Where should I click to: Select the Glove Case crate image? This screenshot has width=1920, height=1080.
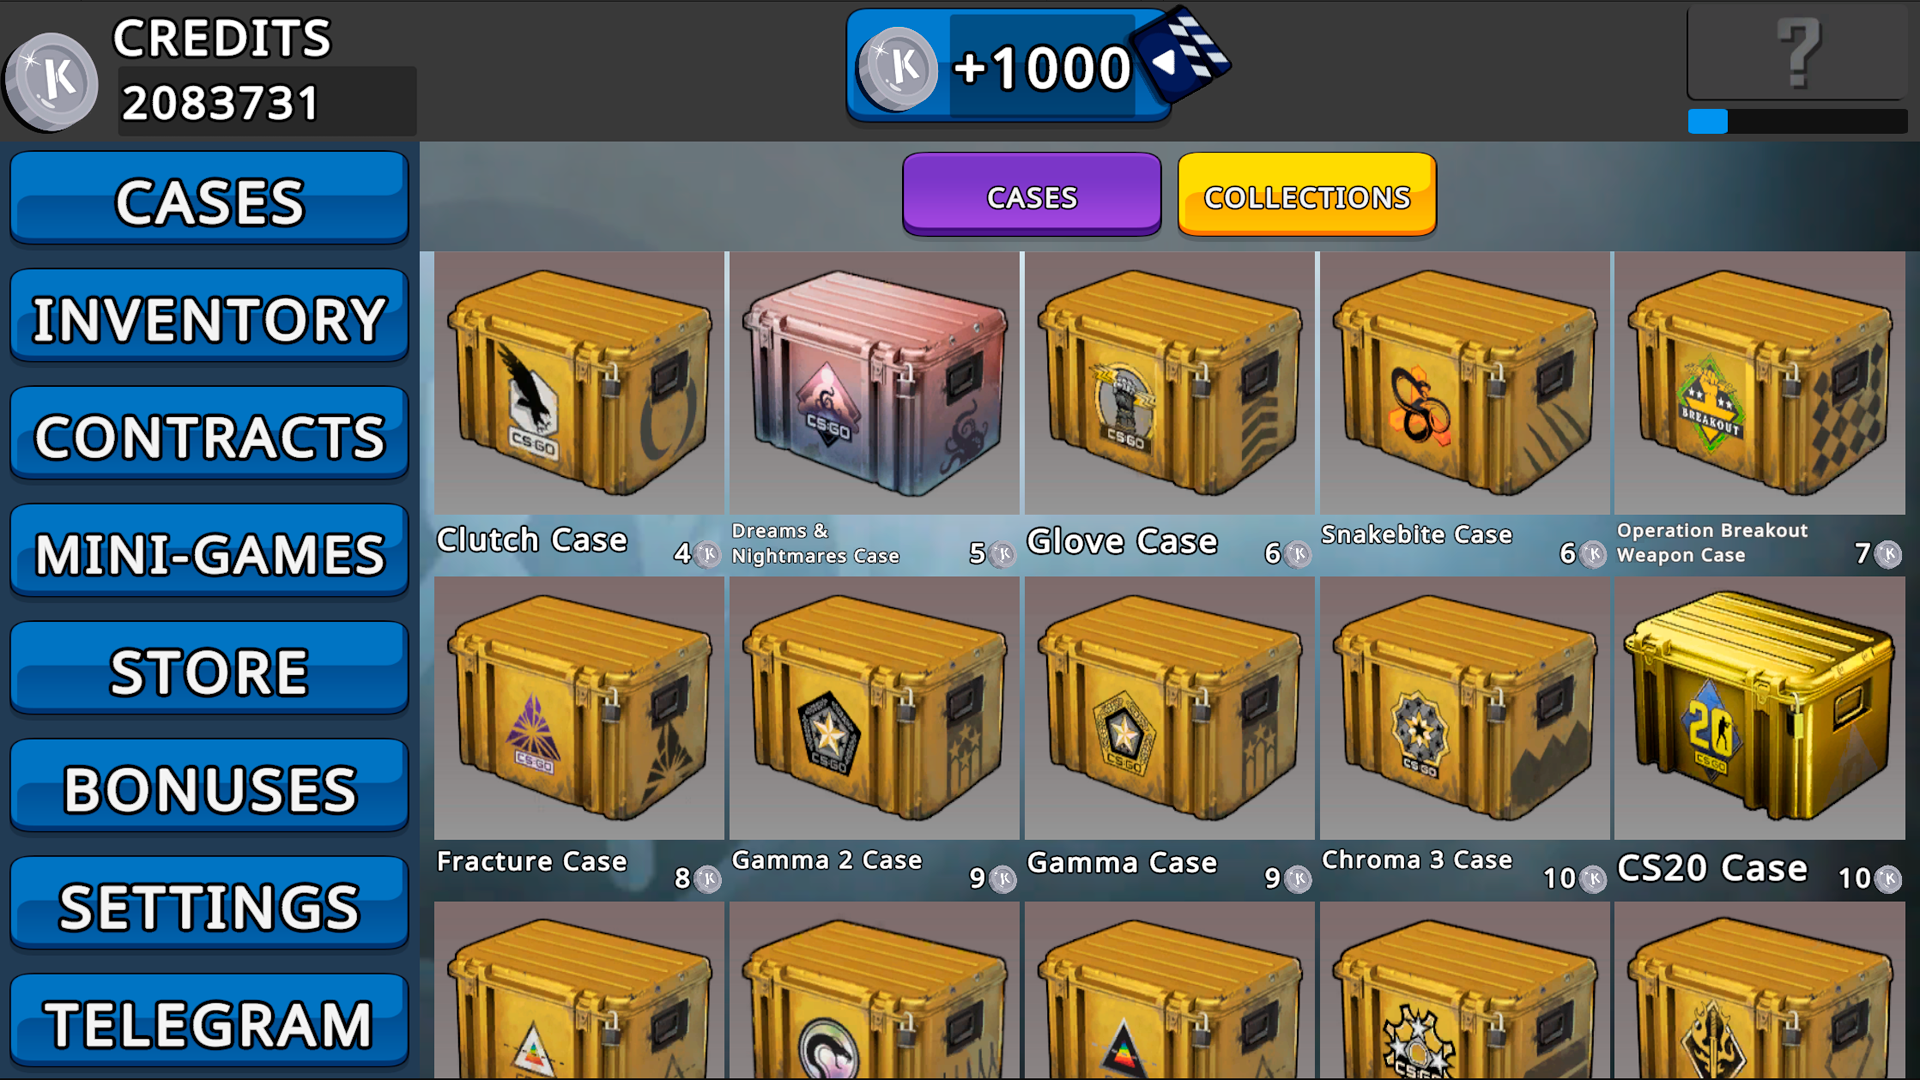[x=1169, y=383]
